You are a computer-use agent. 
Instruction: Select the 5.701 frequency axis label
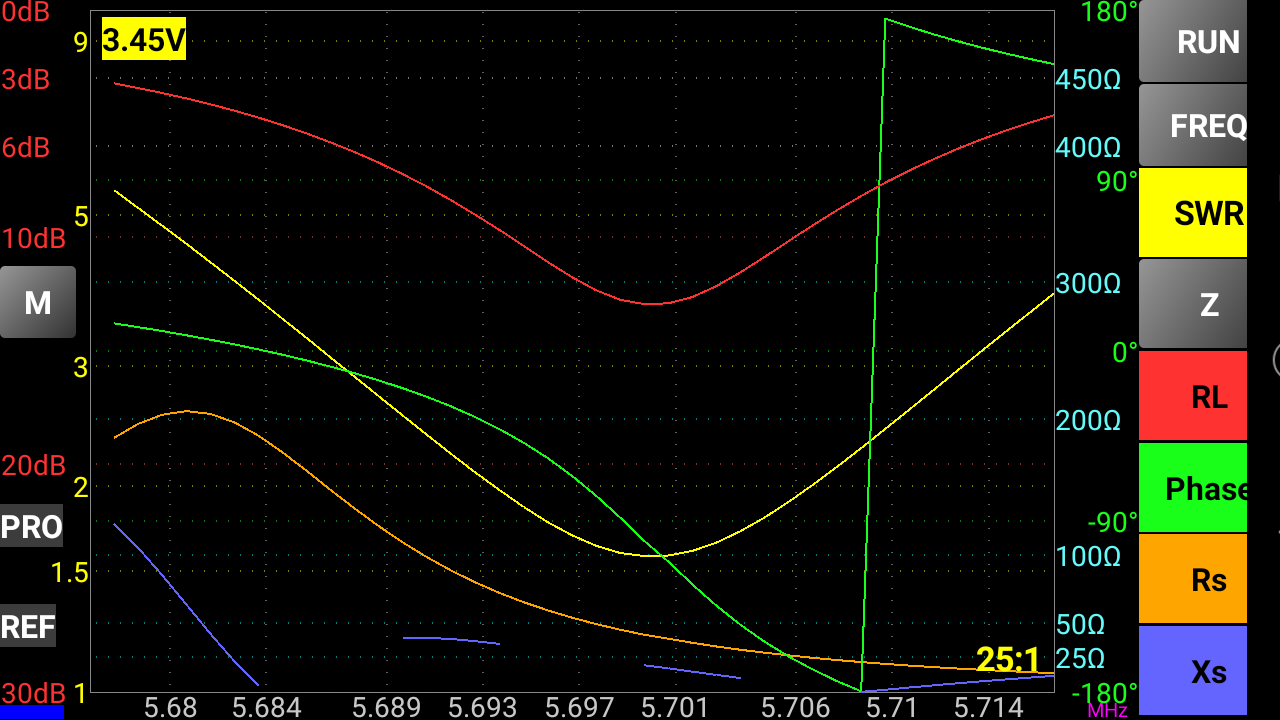point(674,708)
